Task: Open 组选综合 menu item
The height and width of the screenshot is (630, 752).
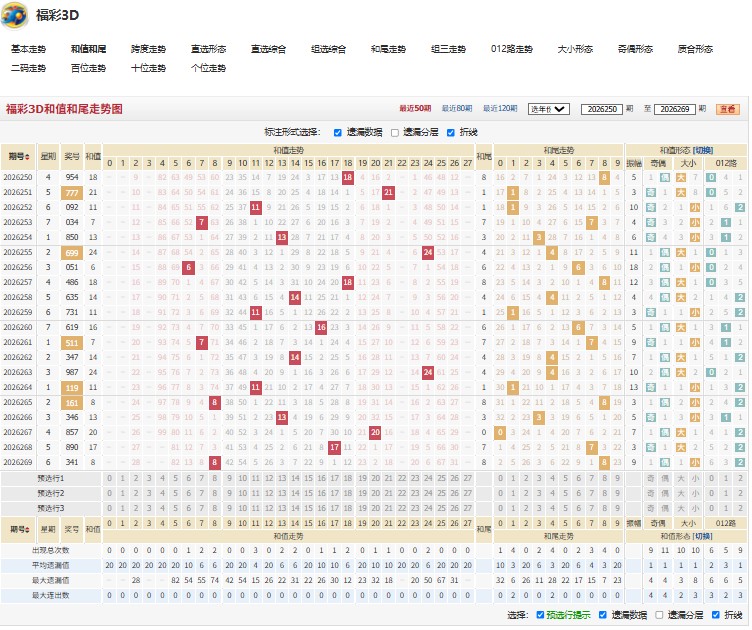Action: 328,49
